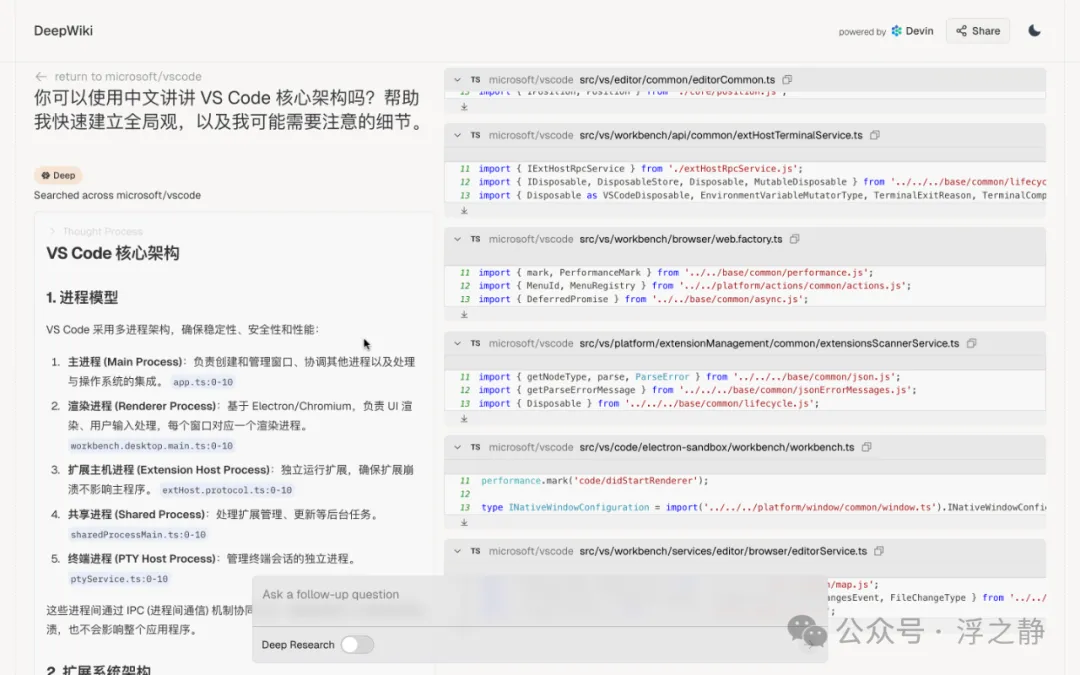Open extHostTerminalService.ts file path text
Screen dimensions: 1080x675
click(x=720, y=136)
